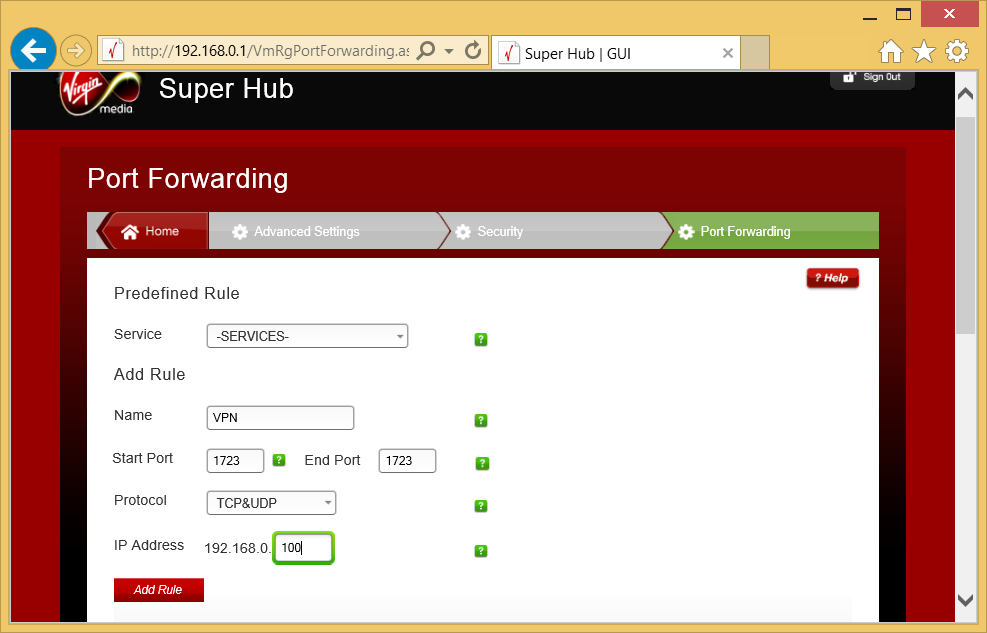
Task: Click the help icon next to Service
Action: 481,339
